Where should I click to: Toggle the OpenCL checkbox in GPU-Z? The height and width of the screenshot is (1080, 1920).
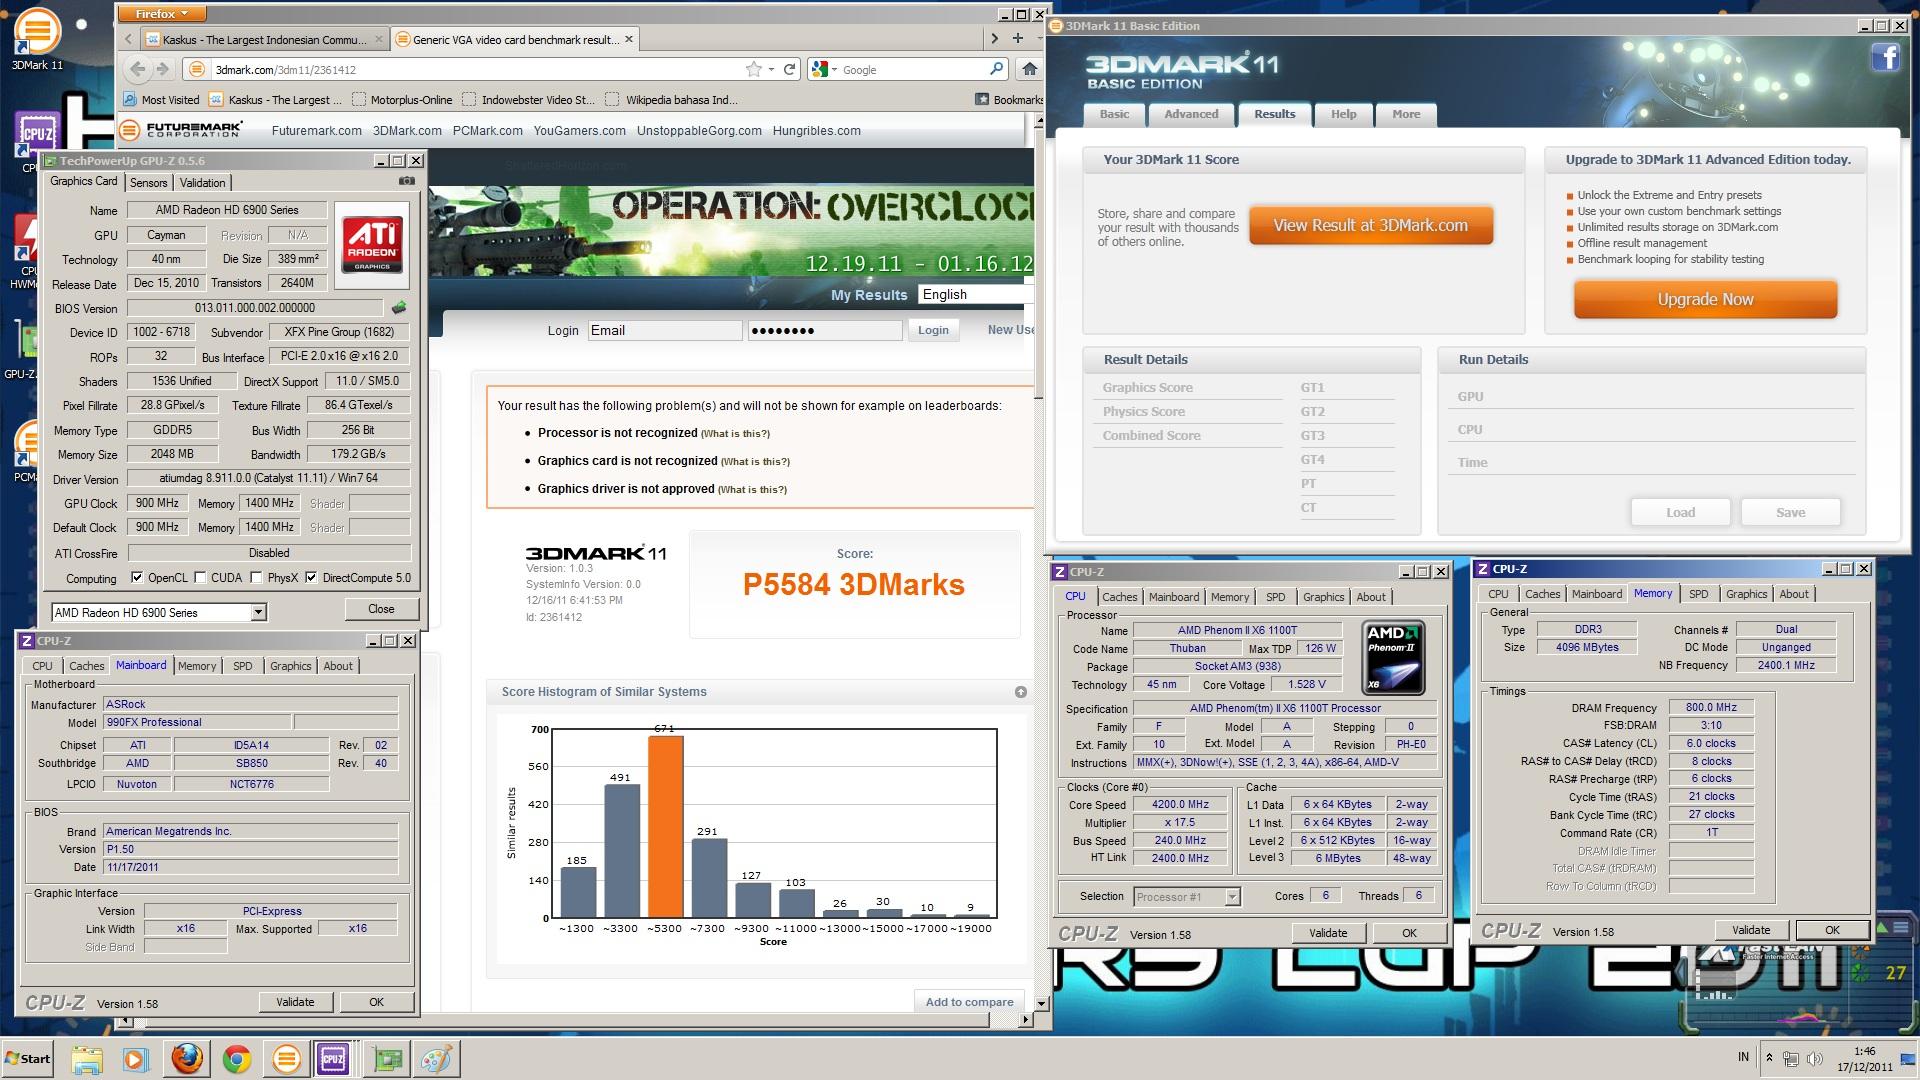[x=137, y=578]
